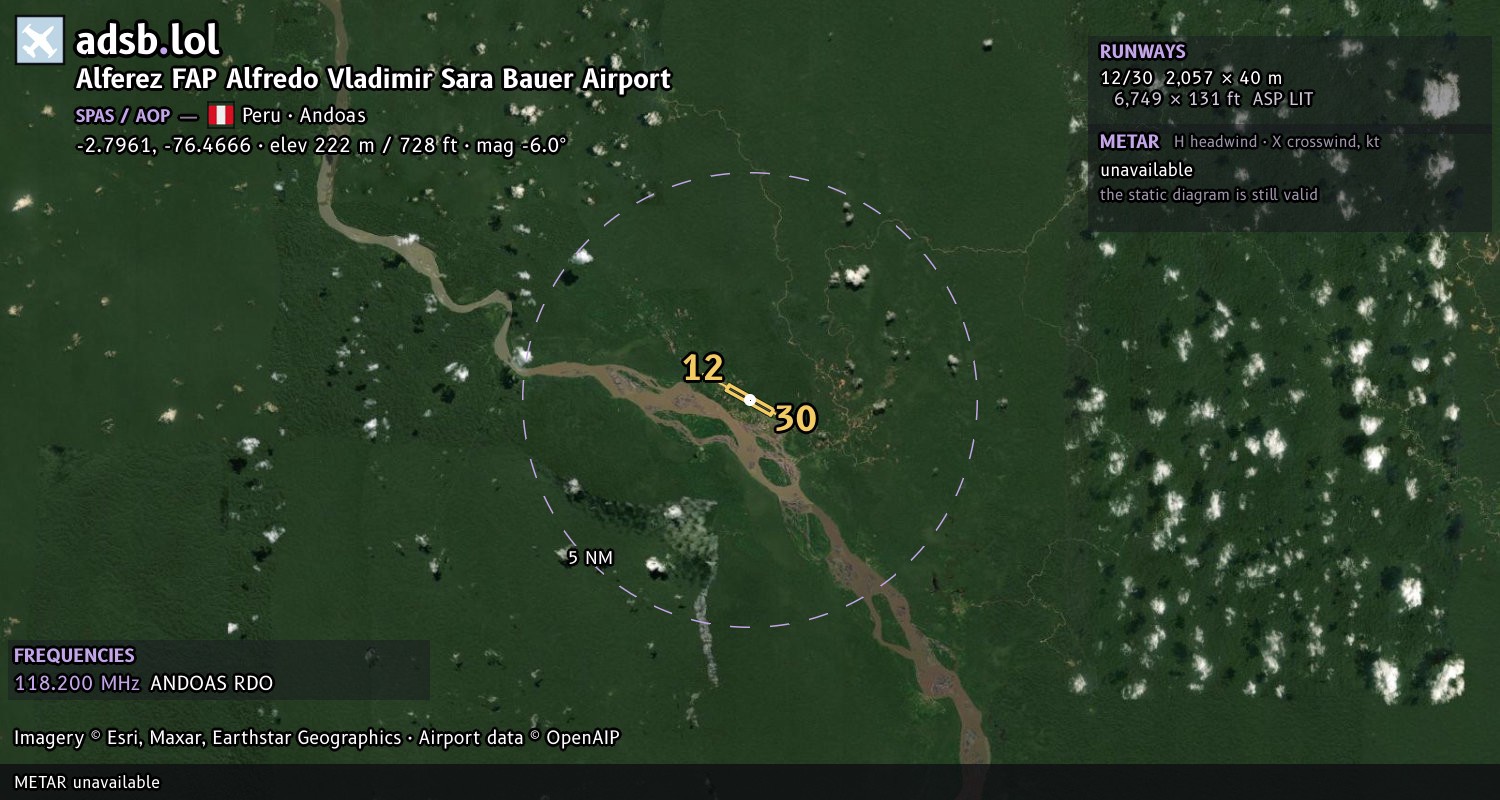Click the METAR unavailable value
The width and height of the screenshot is (1500, 800).
click(x=1146, y=170)
